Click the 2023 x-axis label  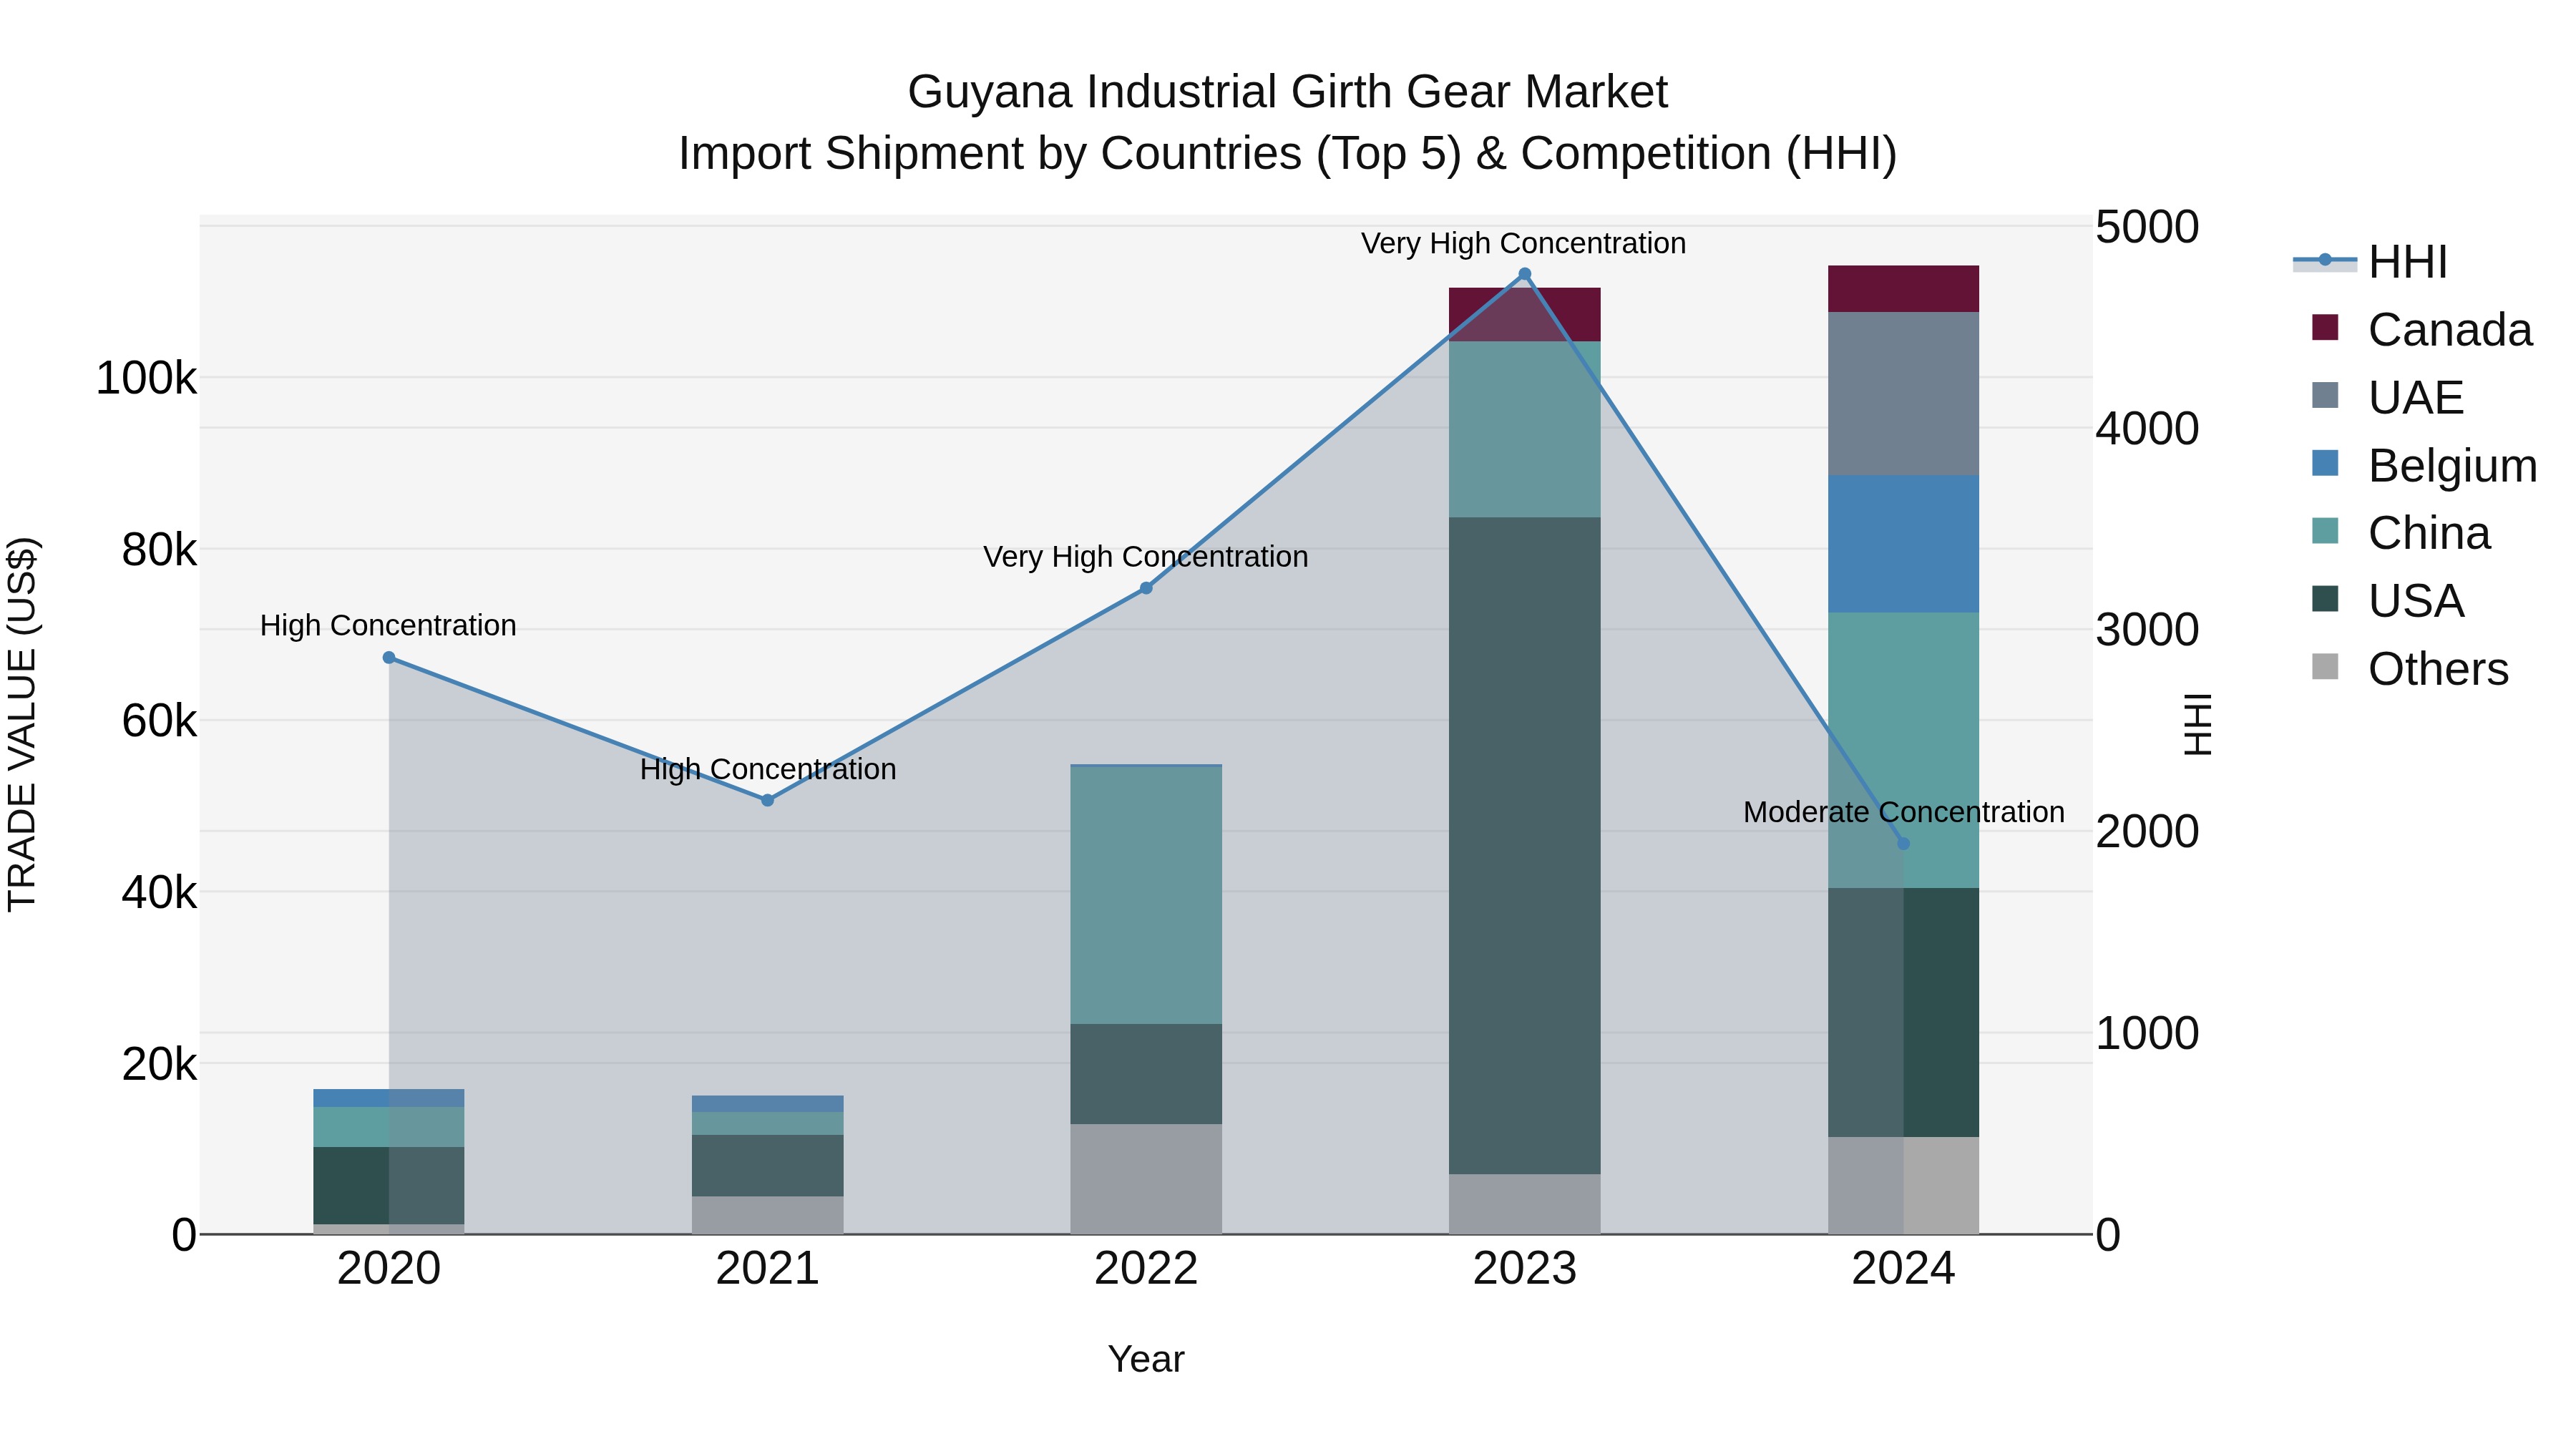pos(1525,1269)
